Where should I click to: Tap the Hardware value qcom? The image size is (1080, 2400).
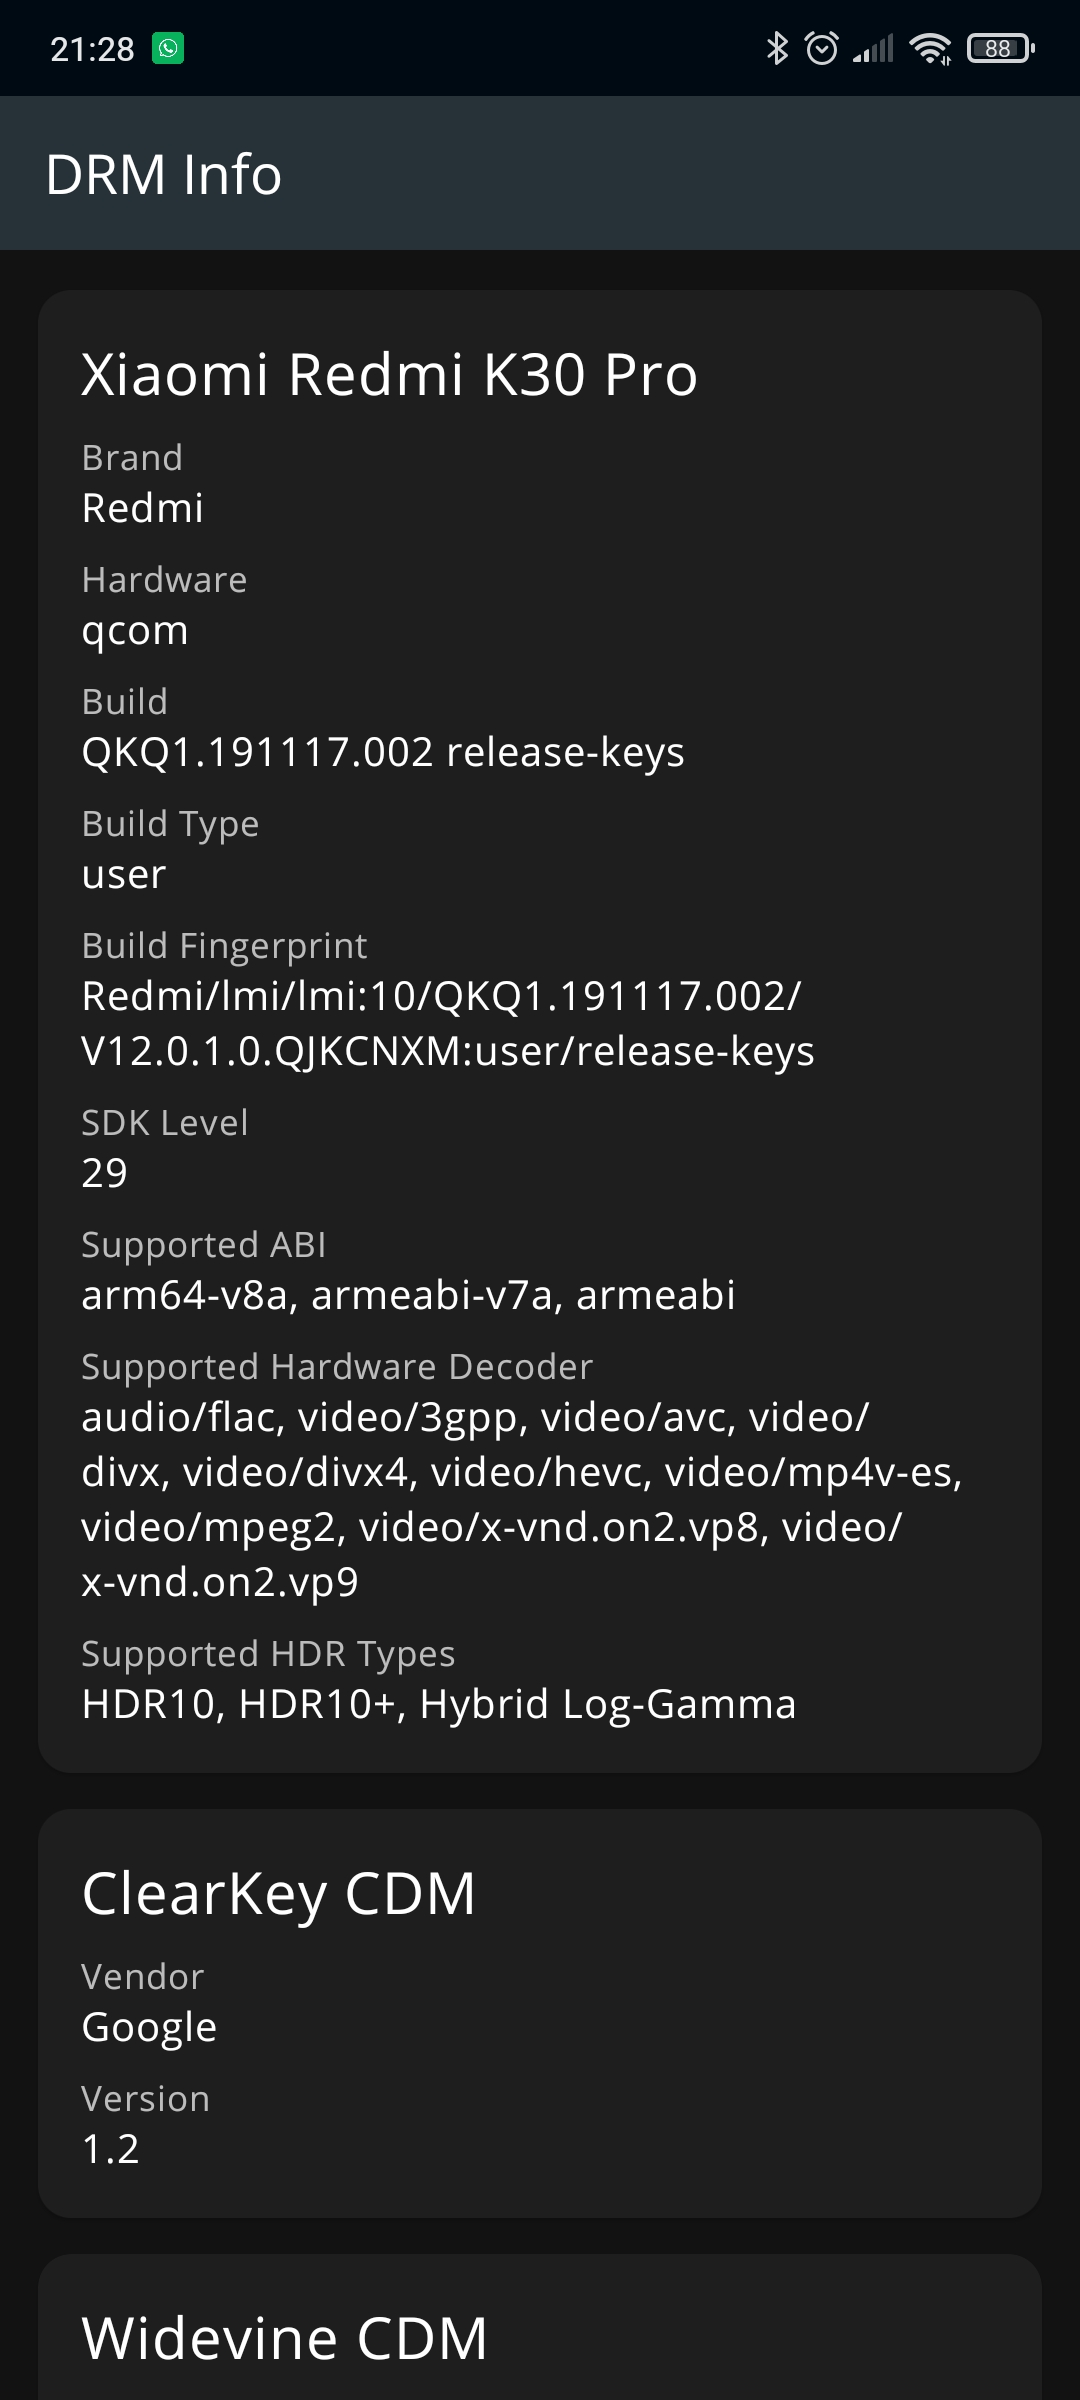point(135,632)
